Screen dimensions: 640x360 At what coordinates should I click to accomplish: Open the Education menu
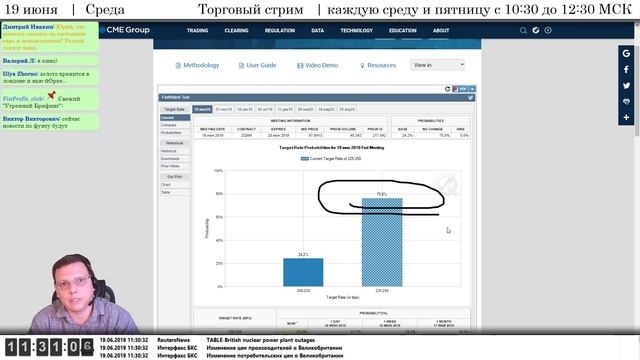click(x=402, y=31)
